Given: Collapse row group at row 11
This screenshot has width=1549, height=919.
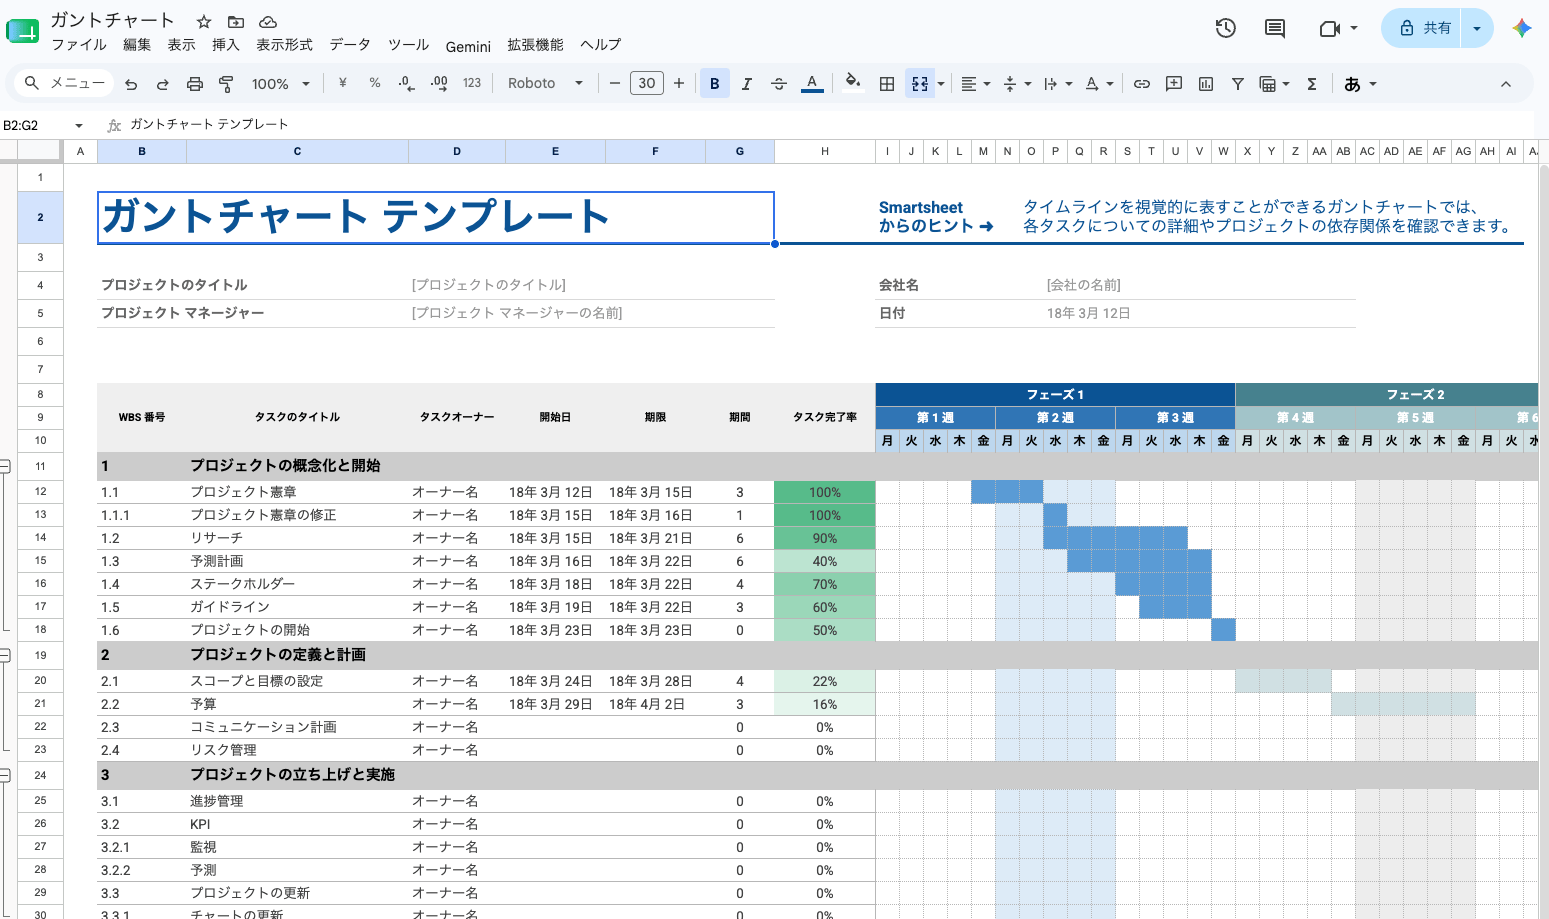Looking at the screenshot, I should pos(5,466).
